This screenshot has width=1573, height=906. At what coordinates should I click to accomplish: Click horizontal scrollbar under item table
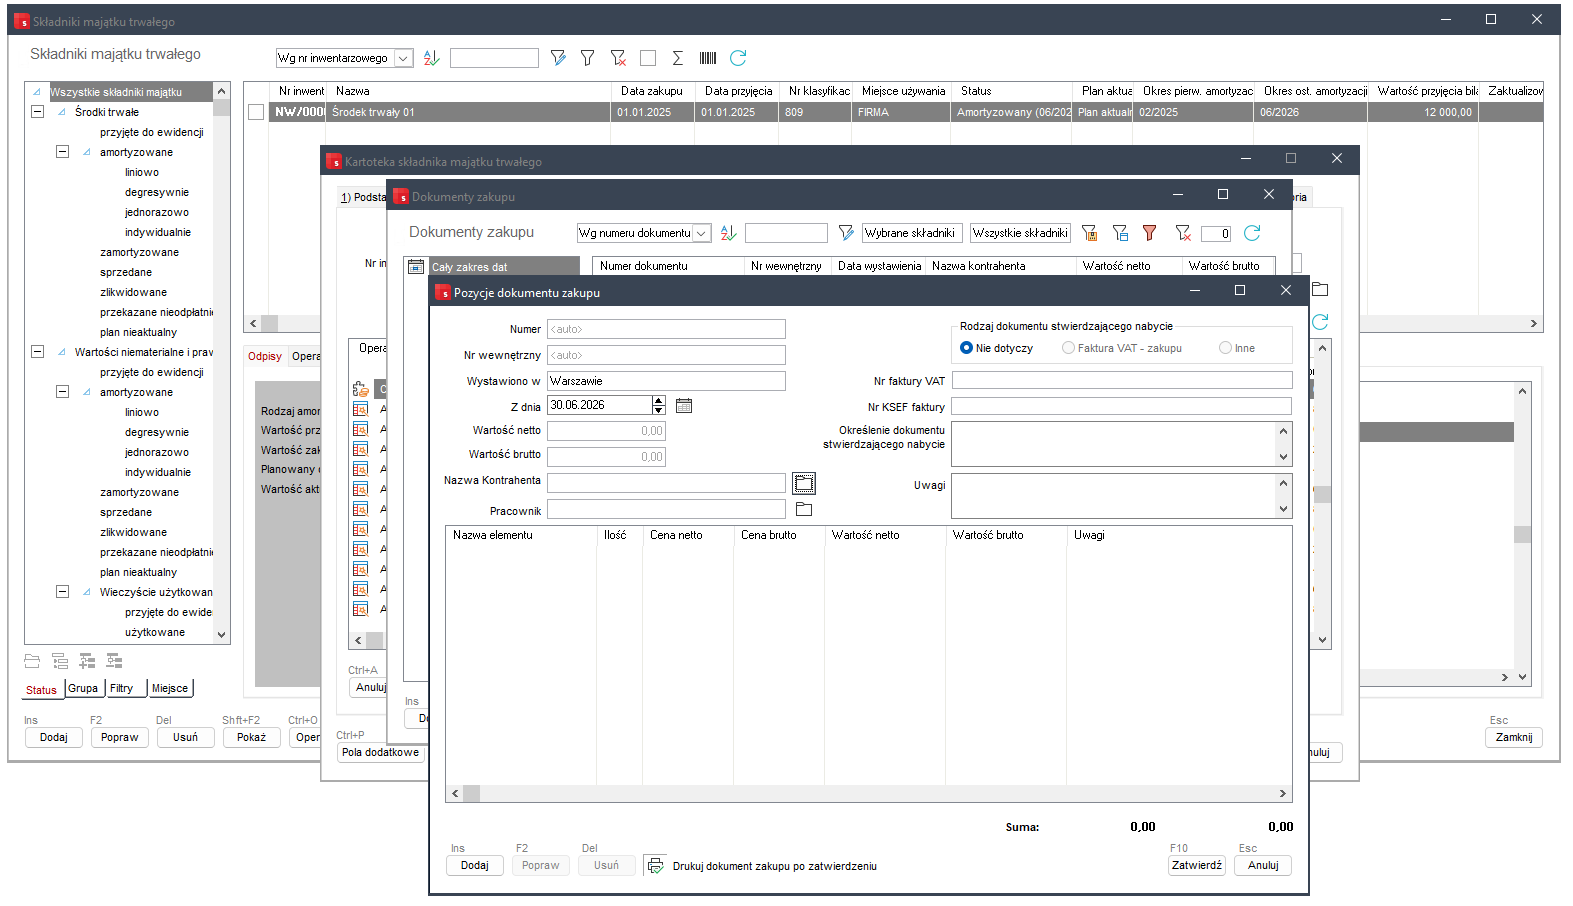[868, 794]
